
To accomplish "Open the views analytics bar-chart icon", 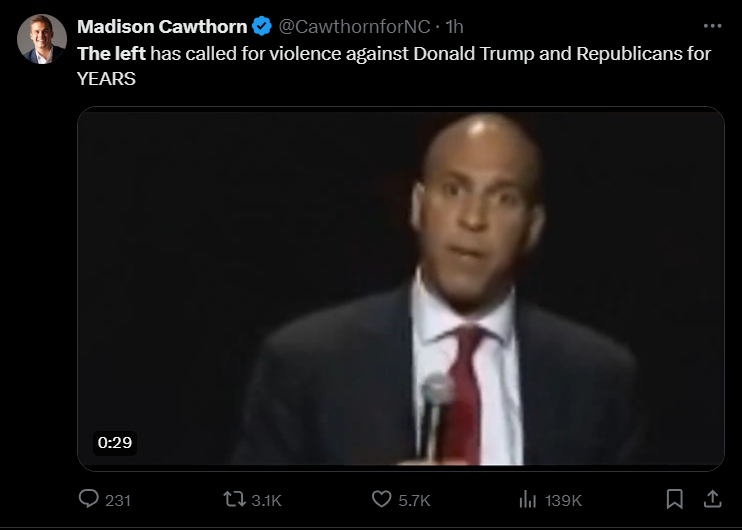I will (x=528, y=499).
